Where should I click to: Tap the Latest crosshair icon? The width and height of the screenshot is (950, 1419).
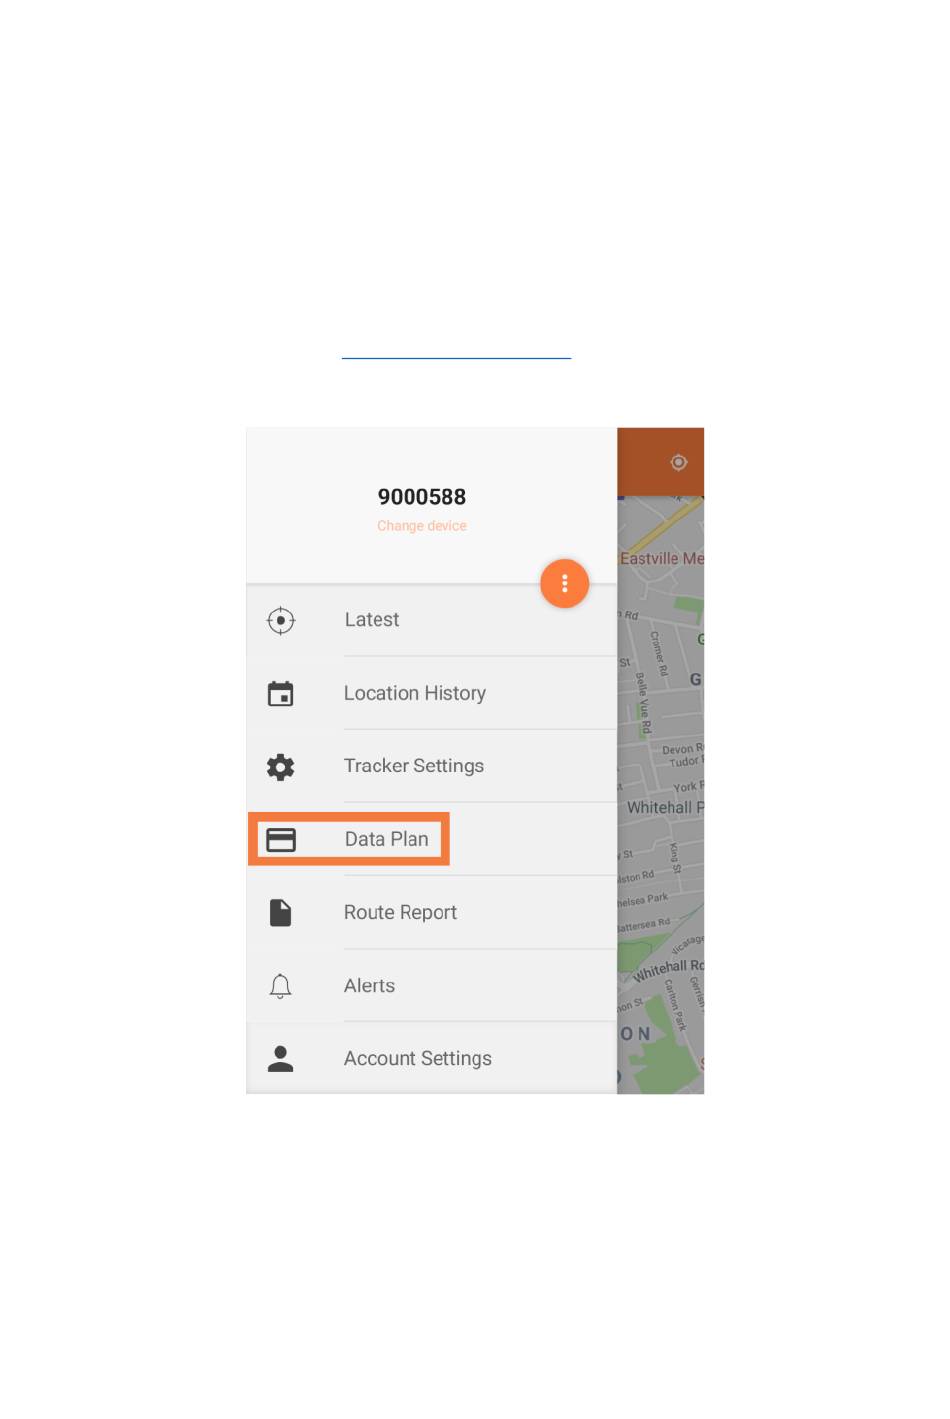[281, 620]
